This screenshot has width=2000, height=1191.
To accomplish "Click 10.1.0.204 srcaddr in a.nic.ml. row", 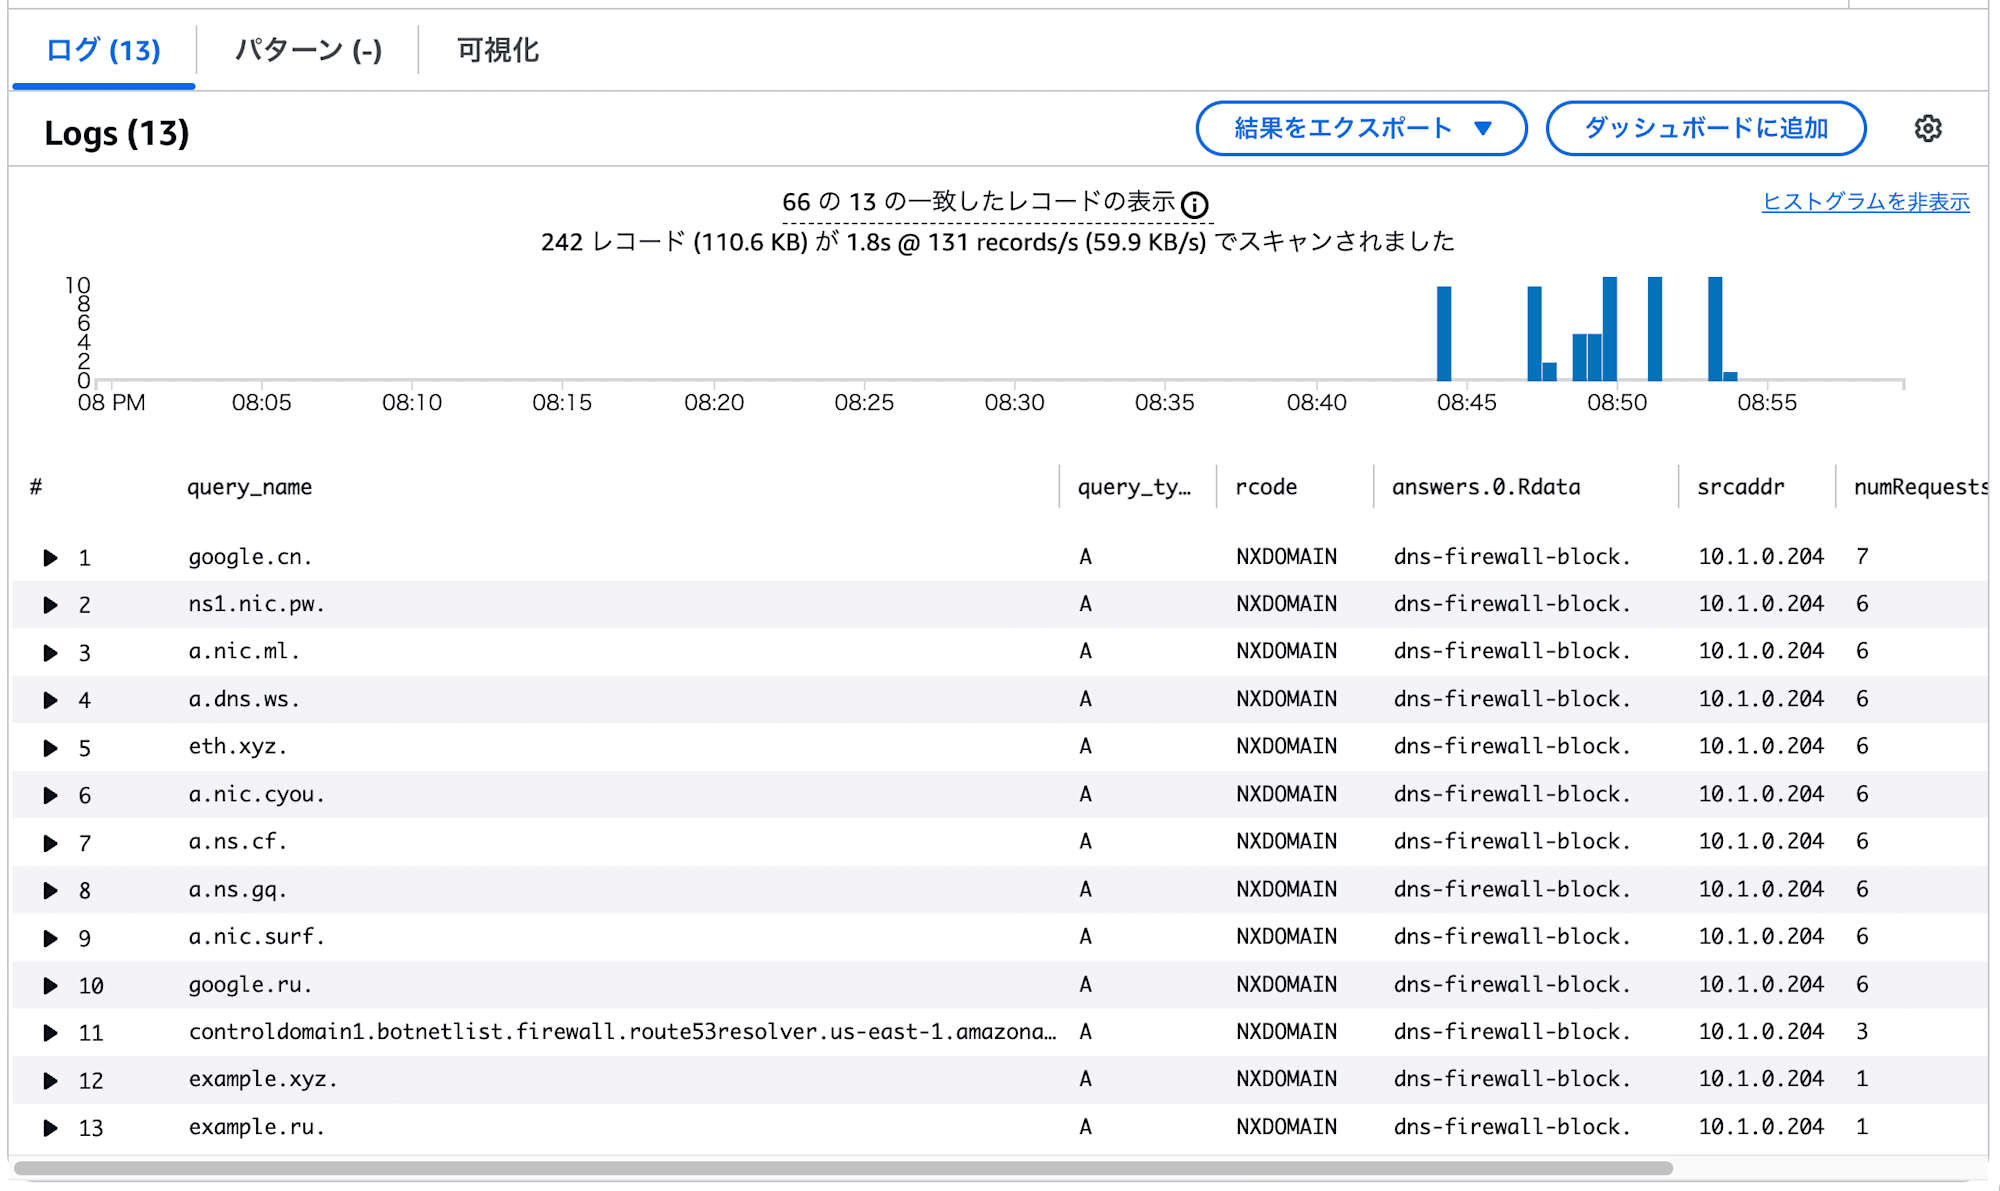I will point(1761,651).
